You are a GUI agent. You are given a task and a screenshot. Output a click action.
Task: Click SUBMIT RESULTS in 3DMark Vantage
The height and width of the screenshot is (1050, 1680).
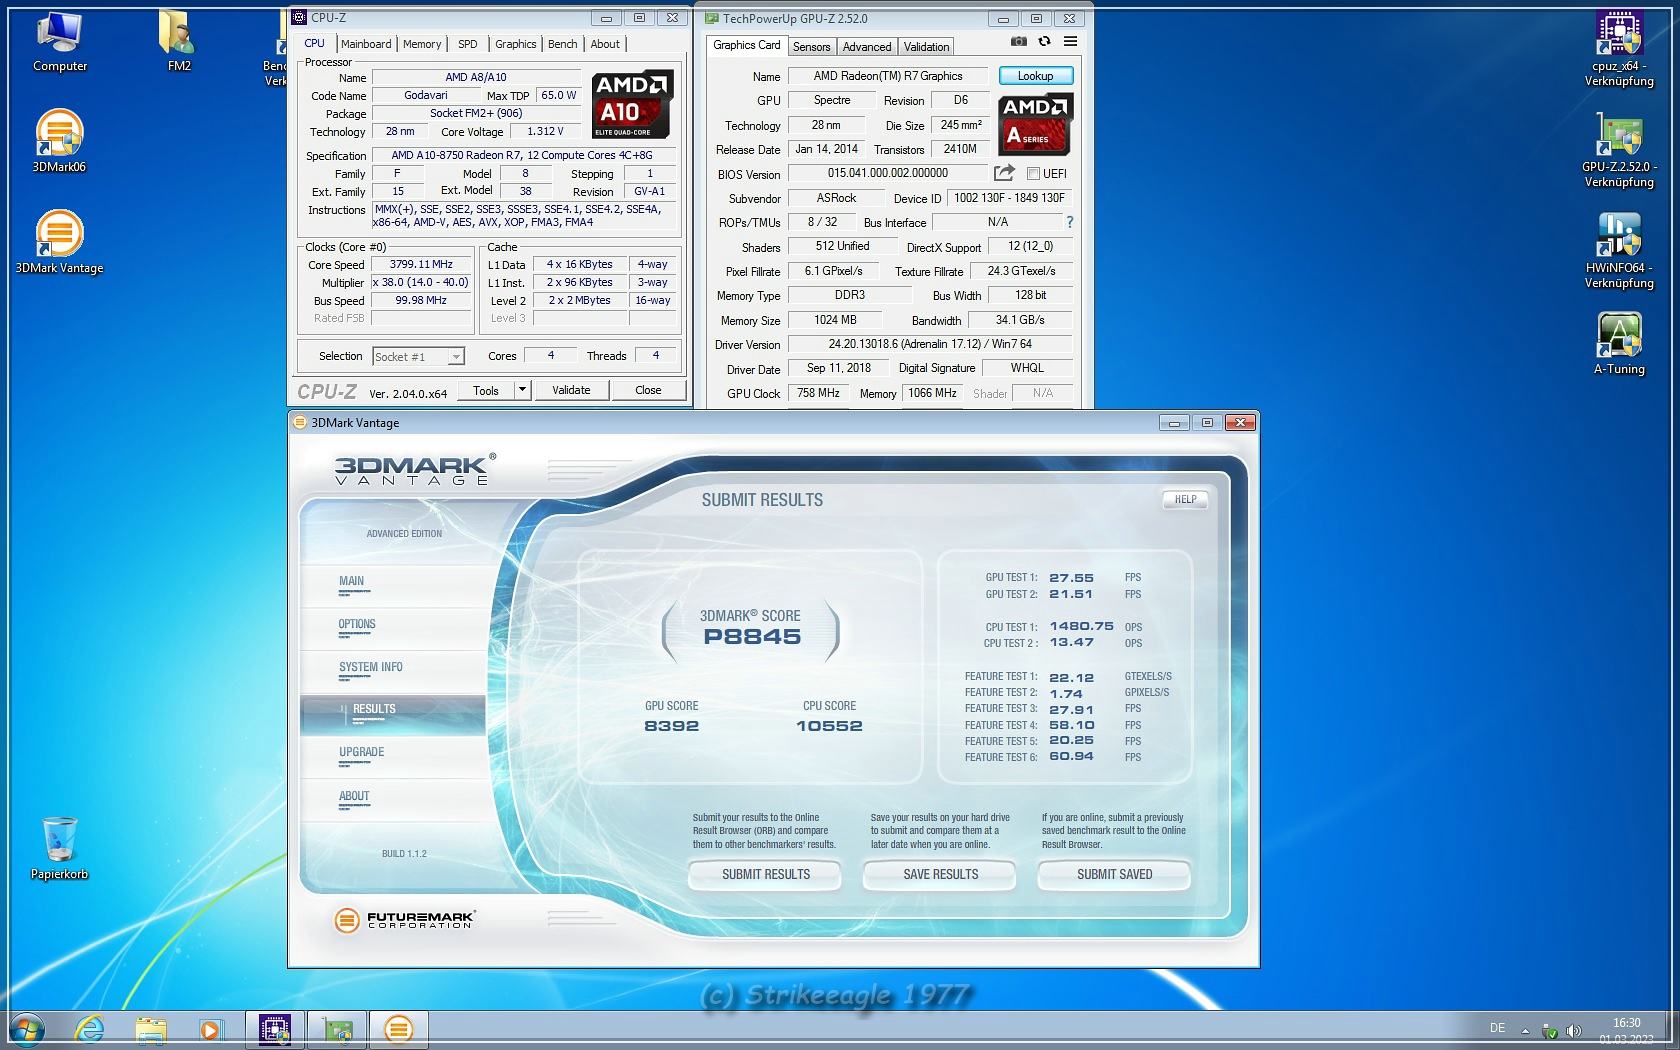[766, 874]
